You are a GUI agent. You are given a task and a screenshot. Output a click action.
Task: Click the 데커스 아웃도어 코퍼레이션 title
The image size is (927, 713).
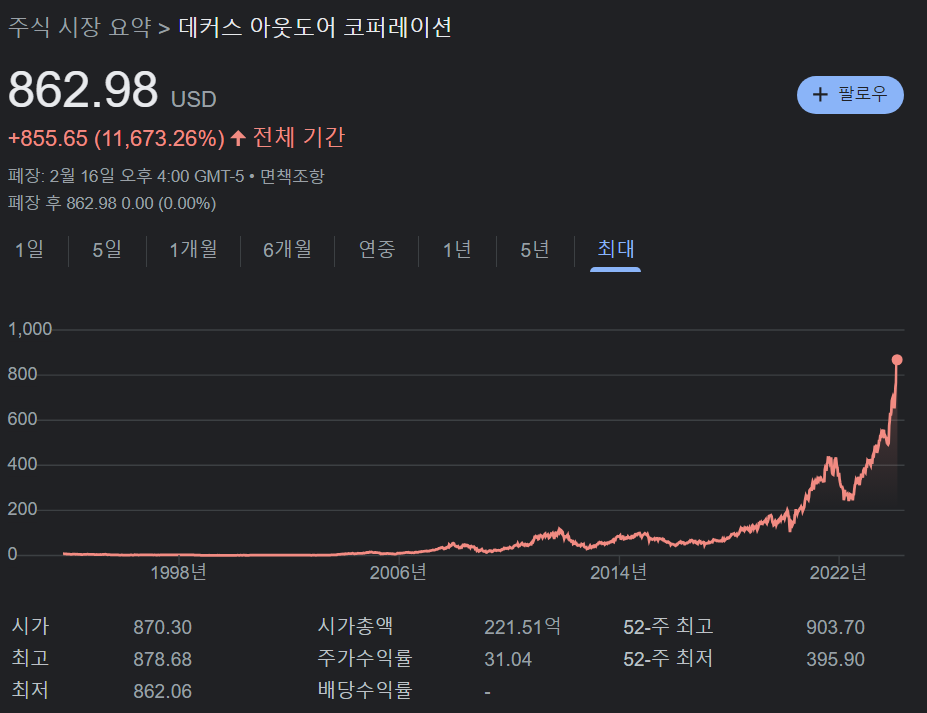(315, 28)
